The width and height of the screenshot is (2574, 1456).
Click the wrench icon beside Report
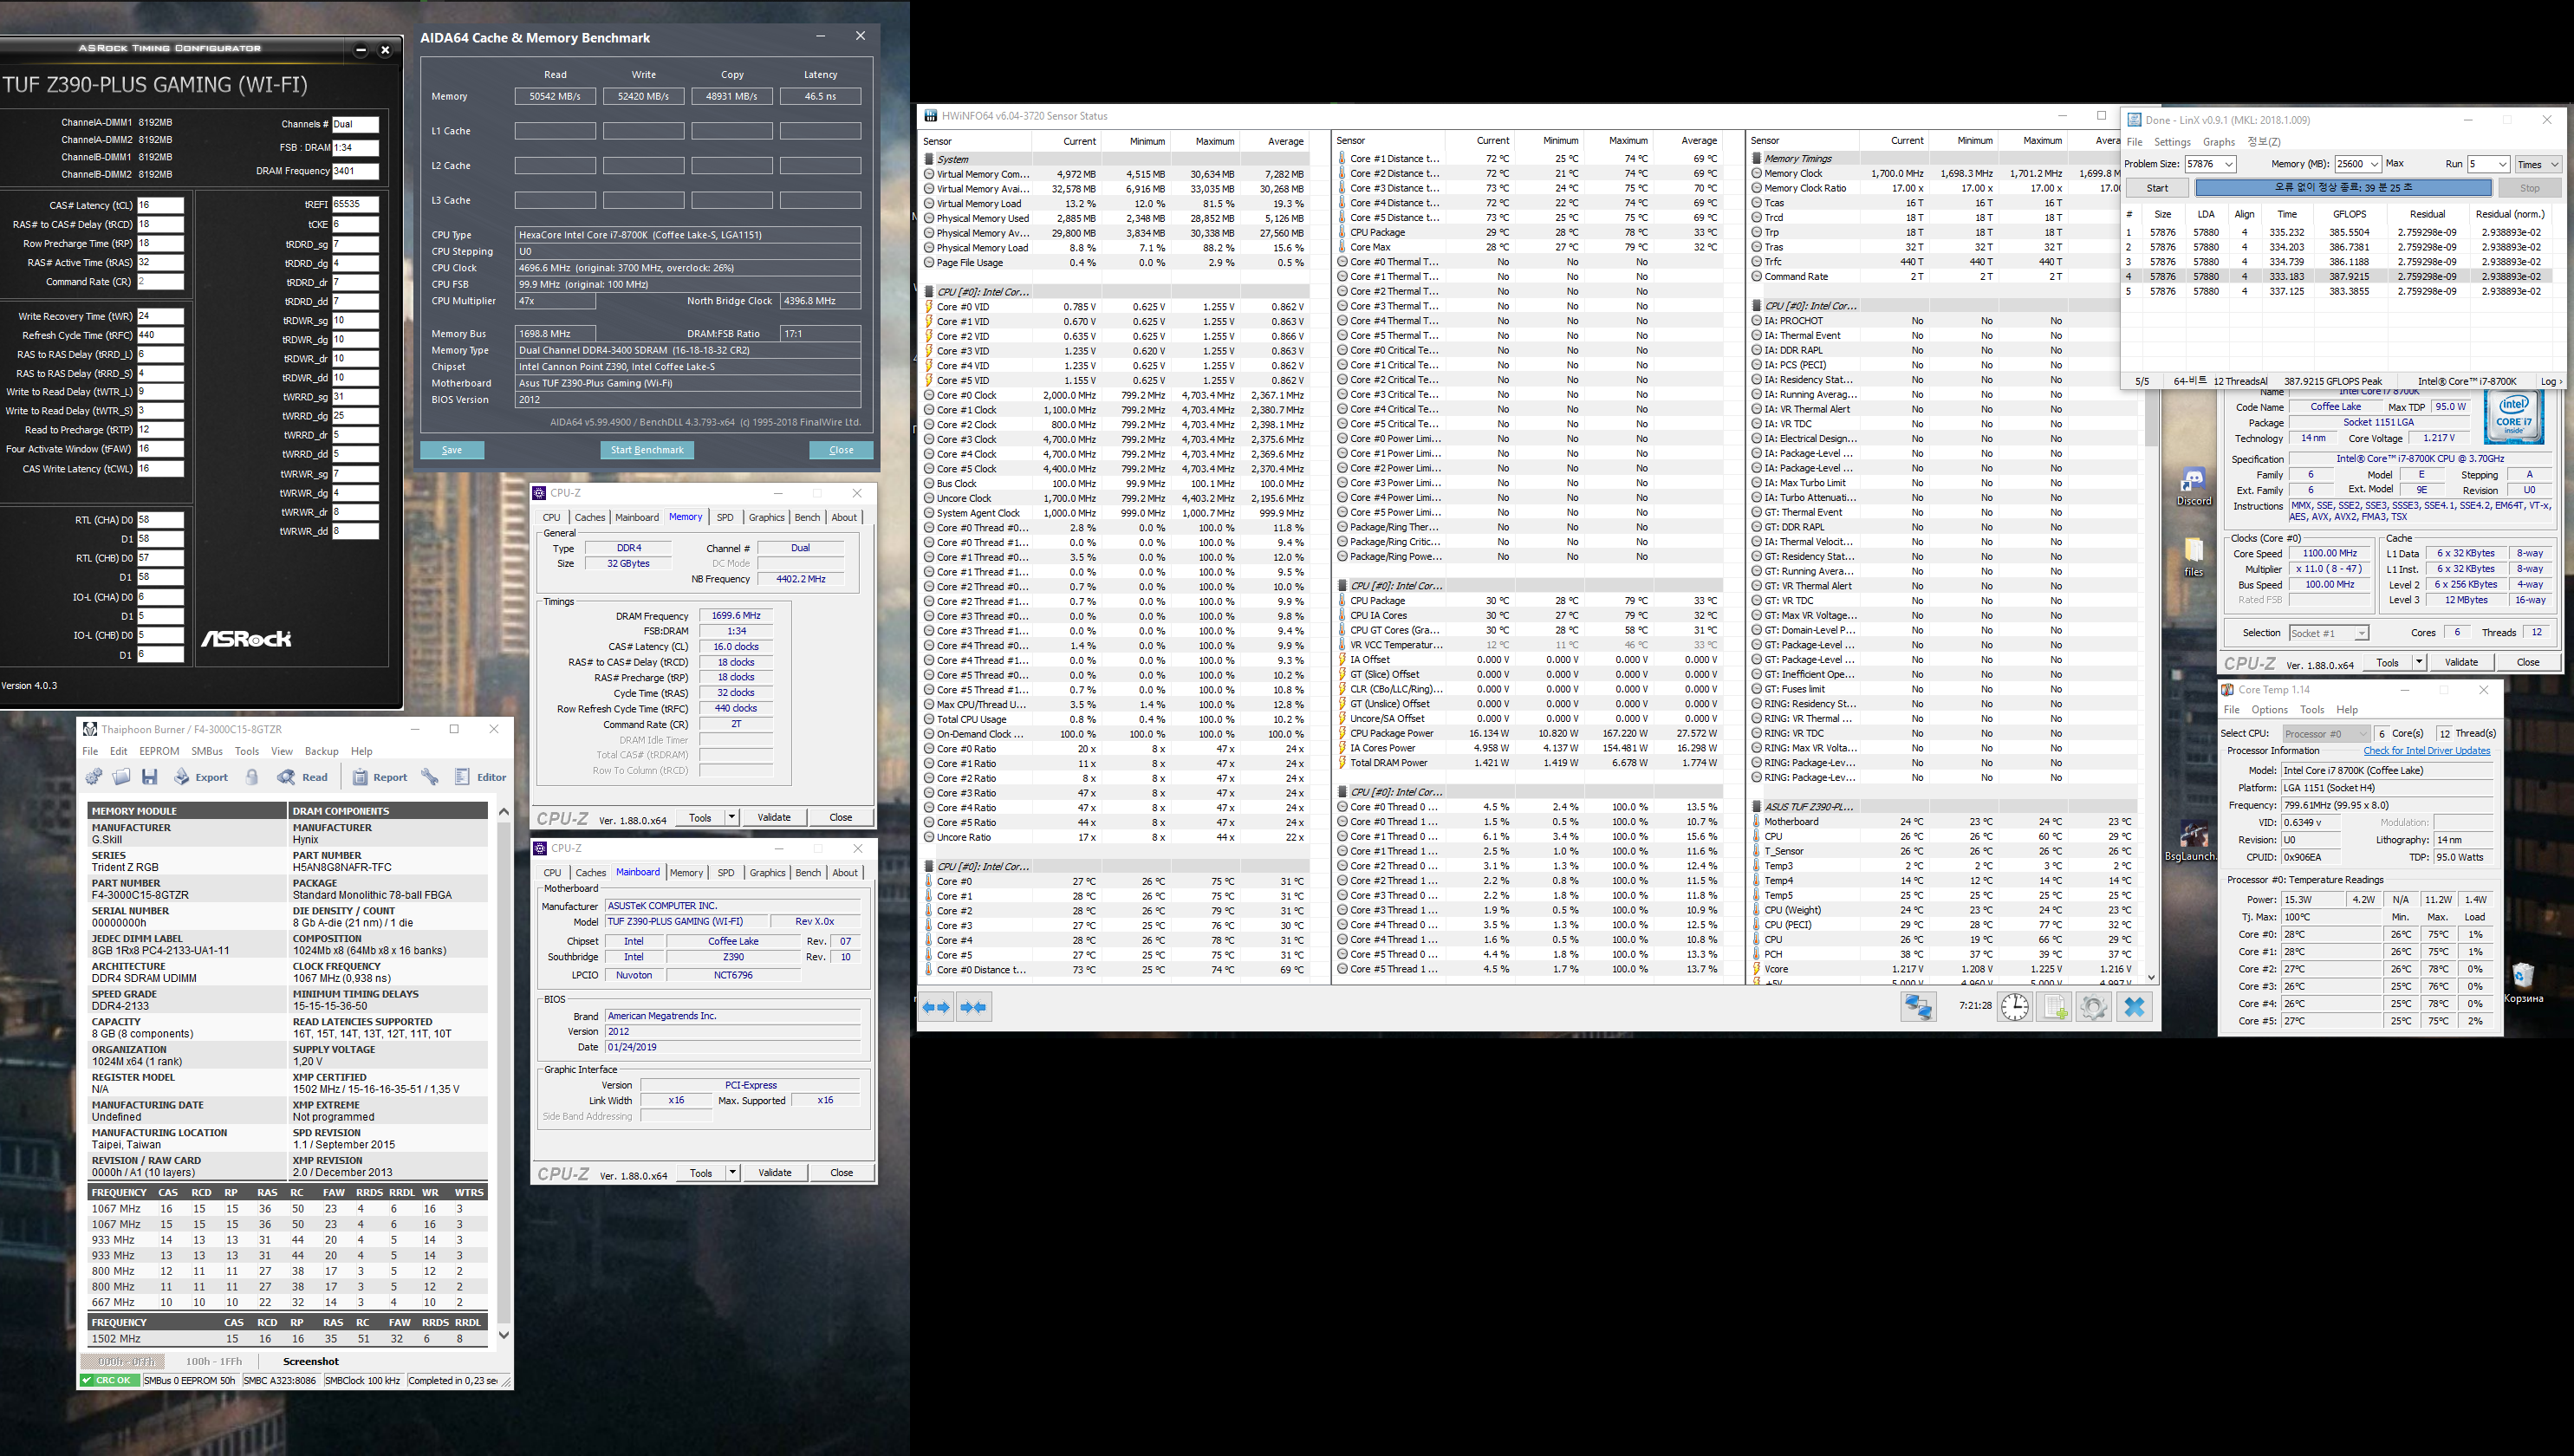[x=430, y=777]
